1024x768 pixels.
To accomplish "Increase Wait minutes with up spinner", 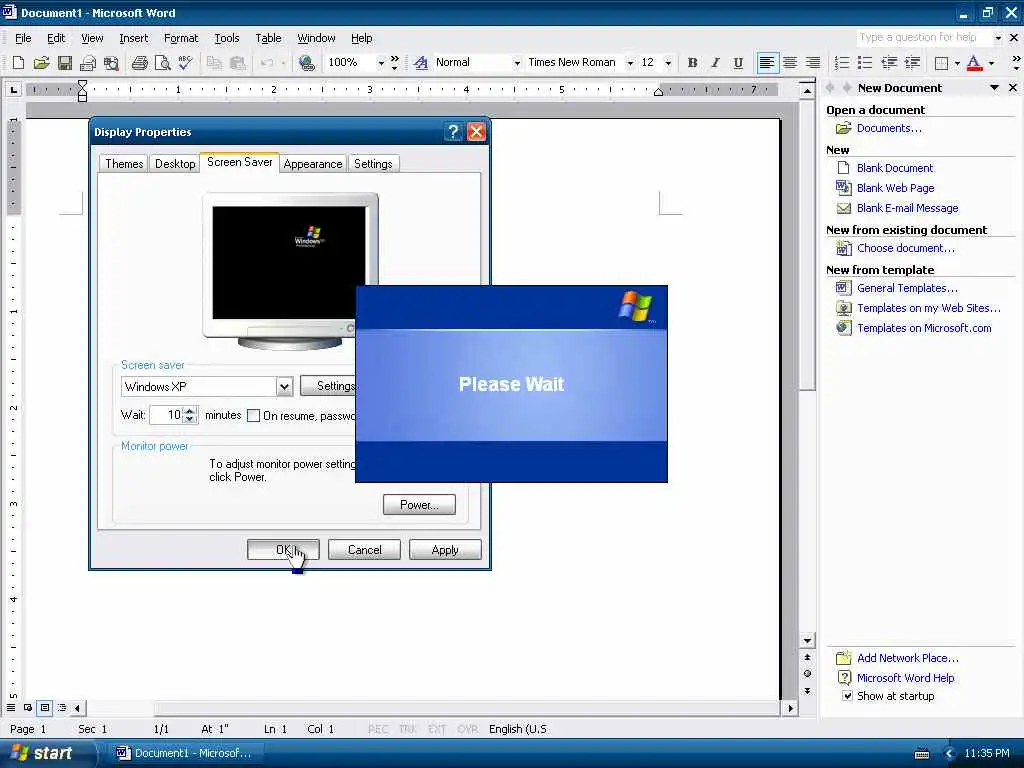I will point(190,411).
